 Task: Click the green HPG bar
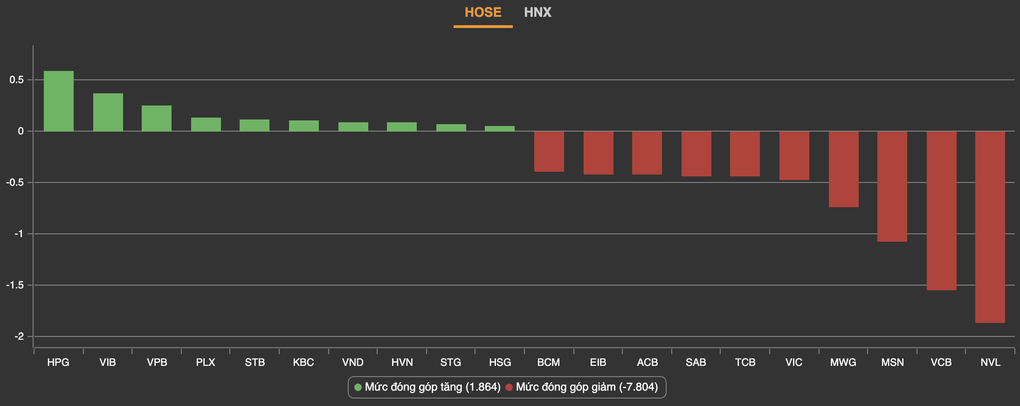pyautogui.click(x=59, y=101)
